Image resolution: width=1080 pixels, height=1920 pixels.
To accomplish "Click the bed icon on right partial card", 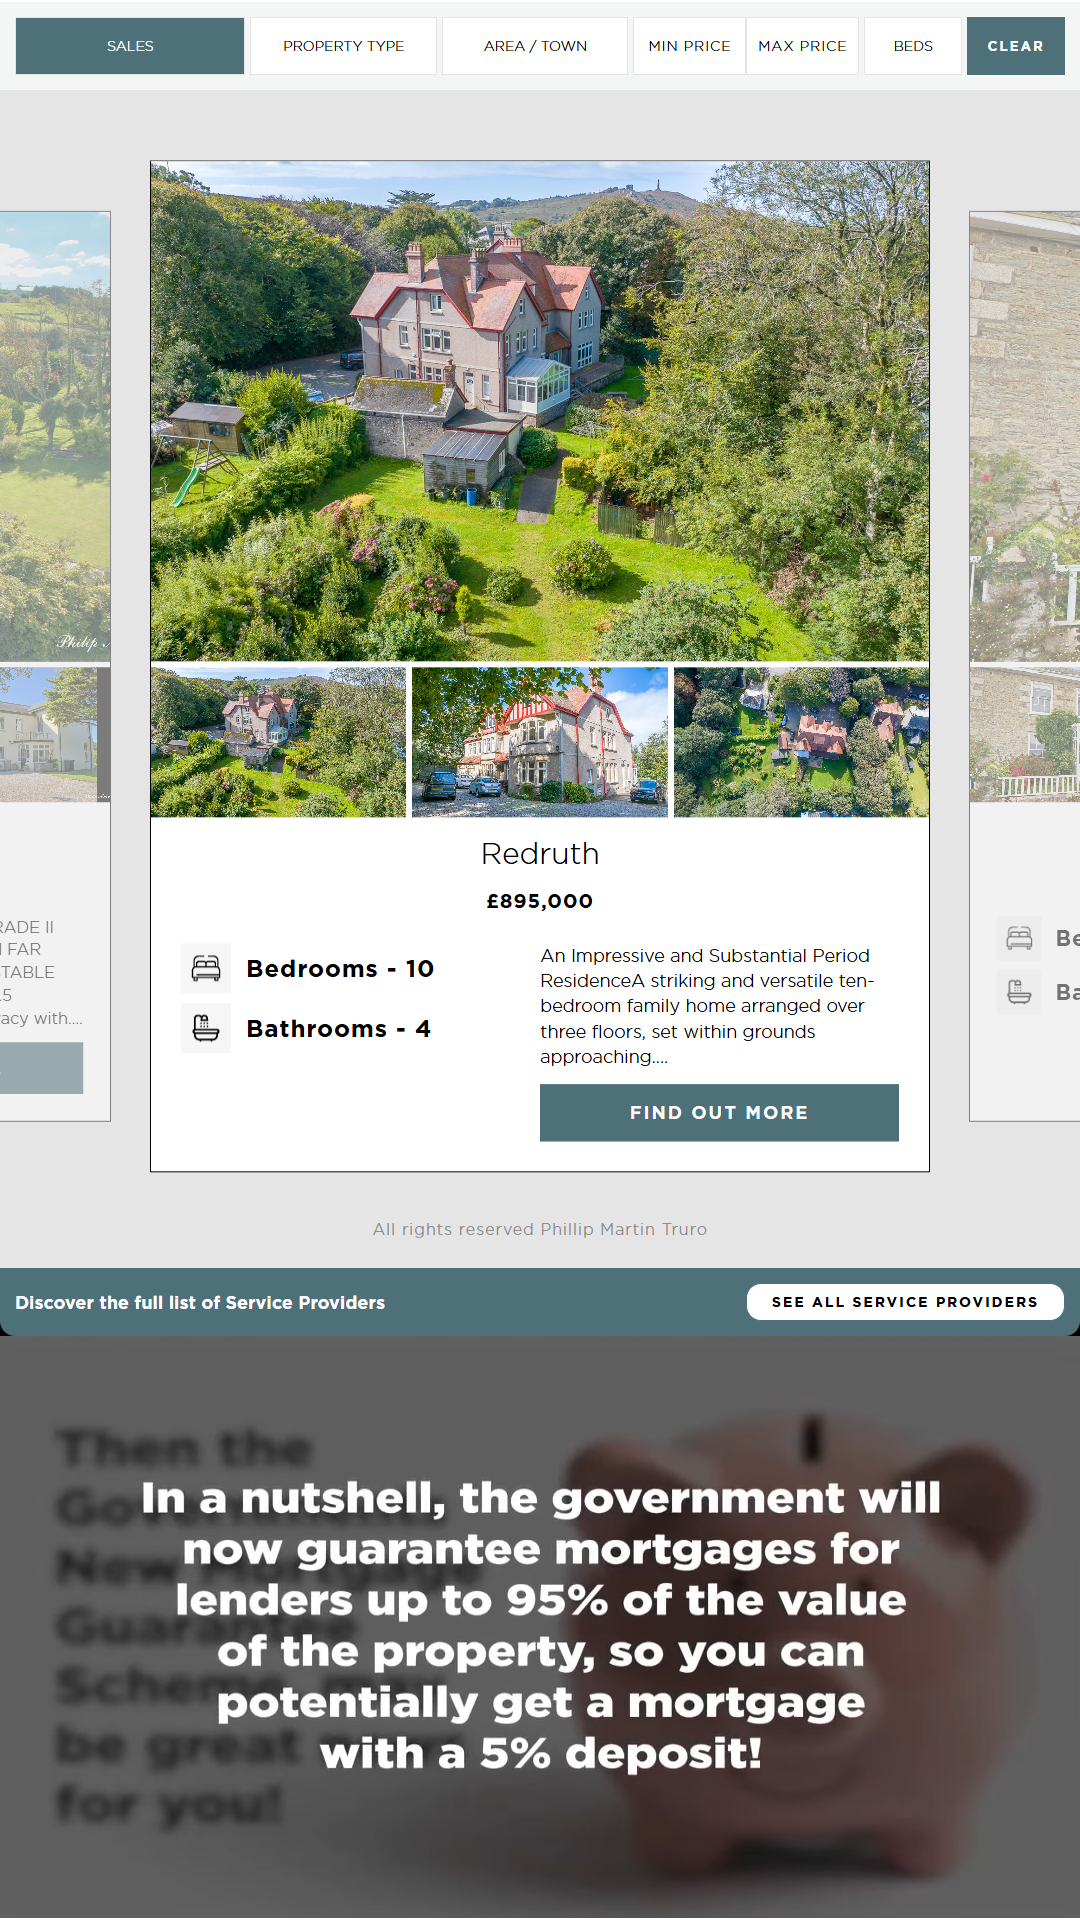I will (x=1019, y=938).
